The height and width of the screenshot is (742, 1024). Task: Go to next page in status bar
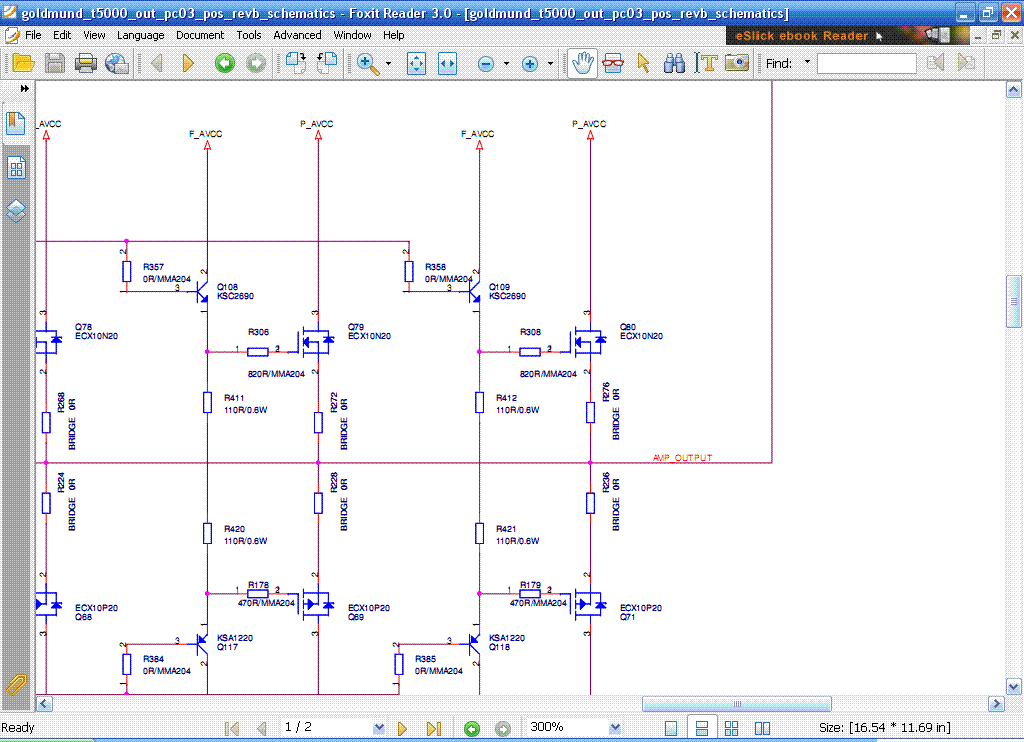(402, 728)
